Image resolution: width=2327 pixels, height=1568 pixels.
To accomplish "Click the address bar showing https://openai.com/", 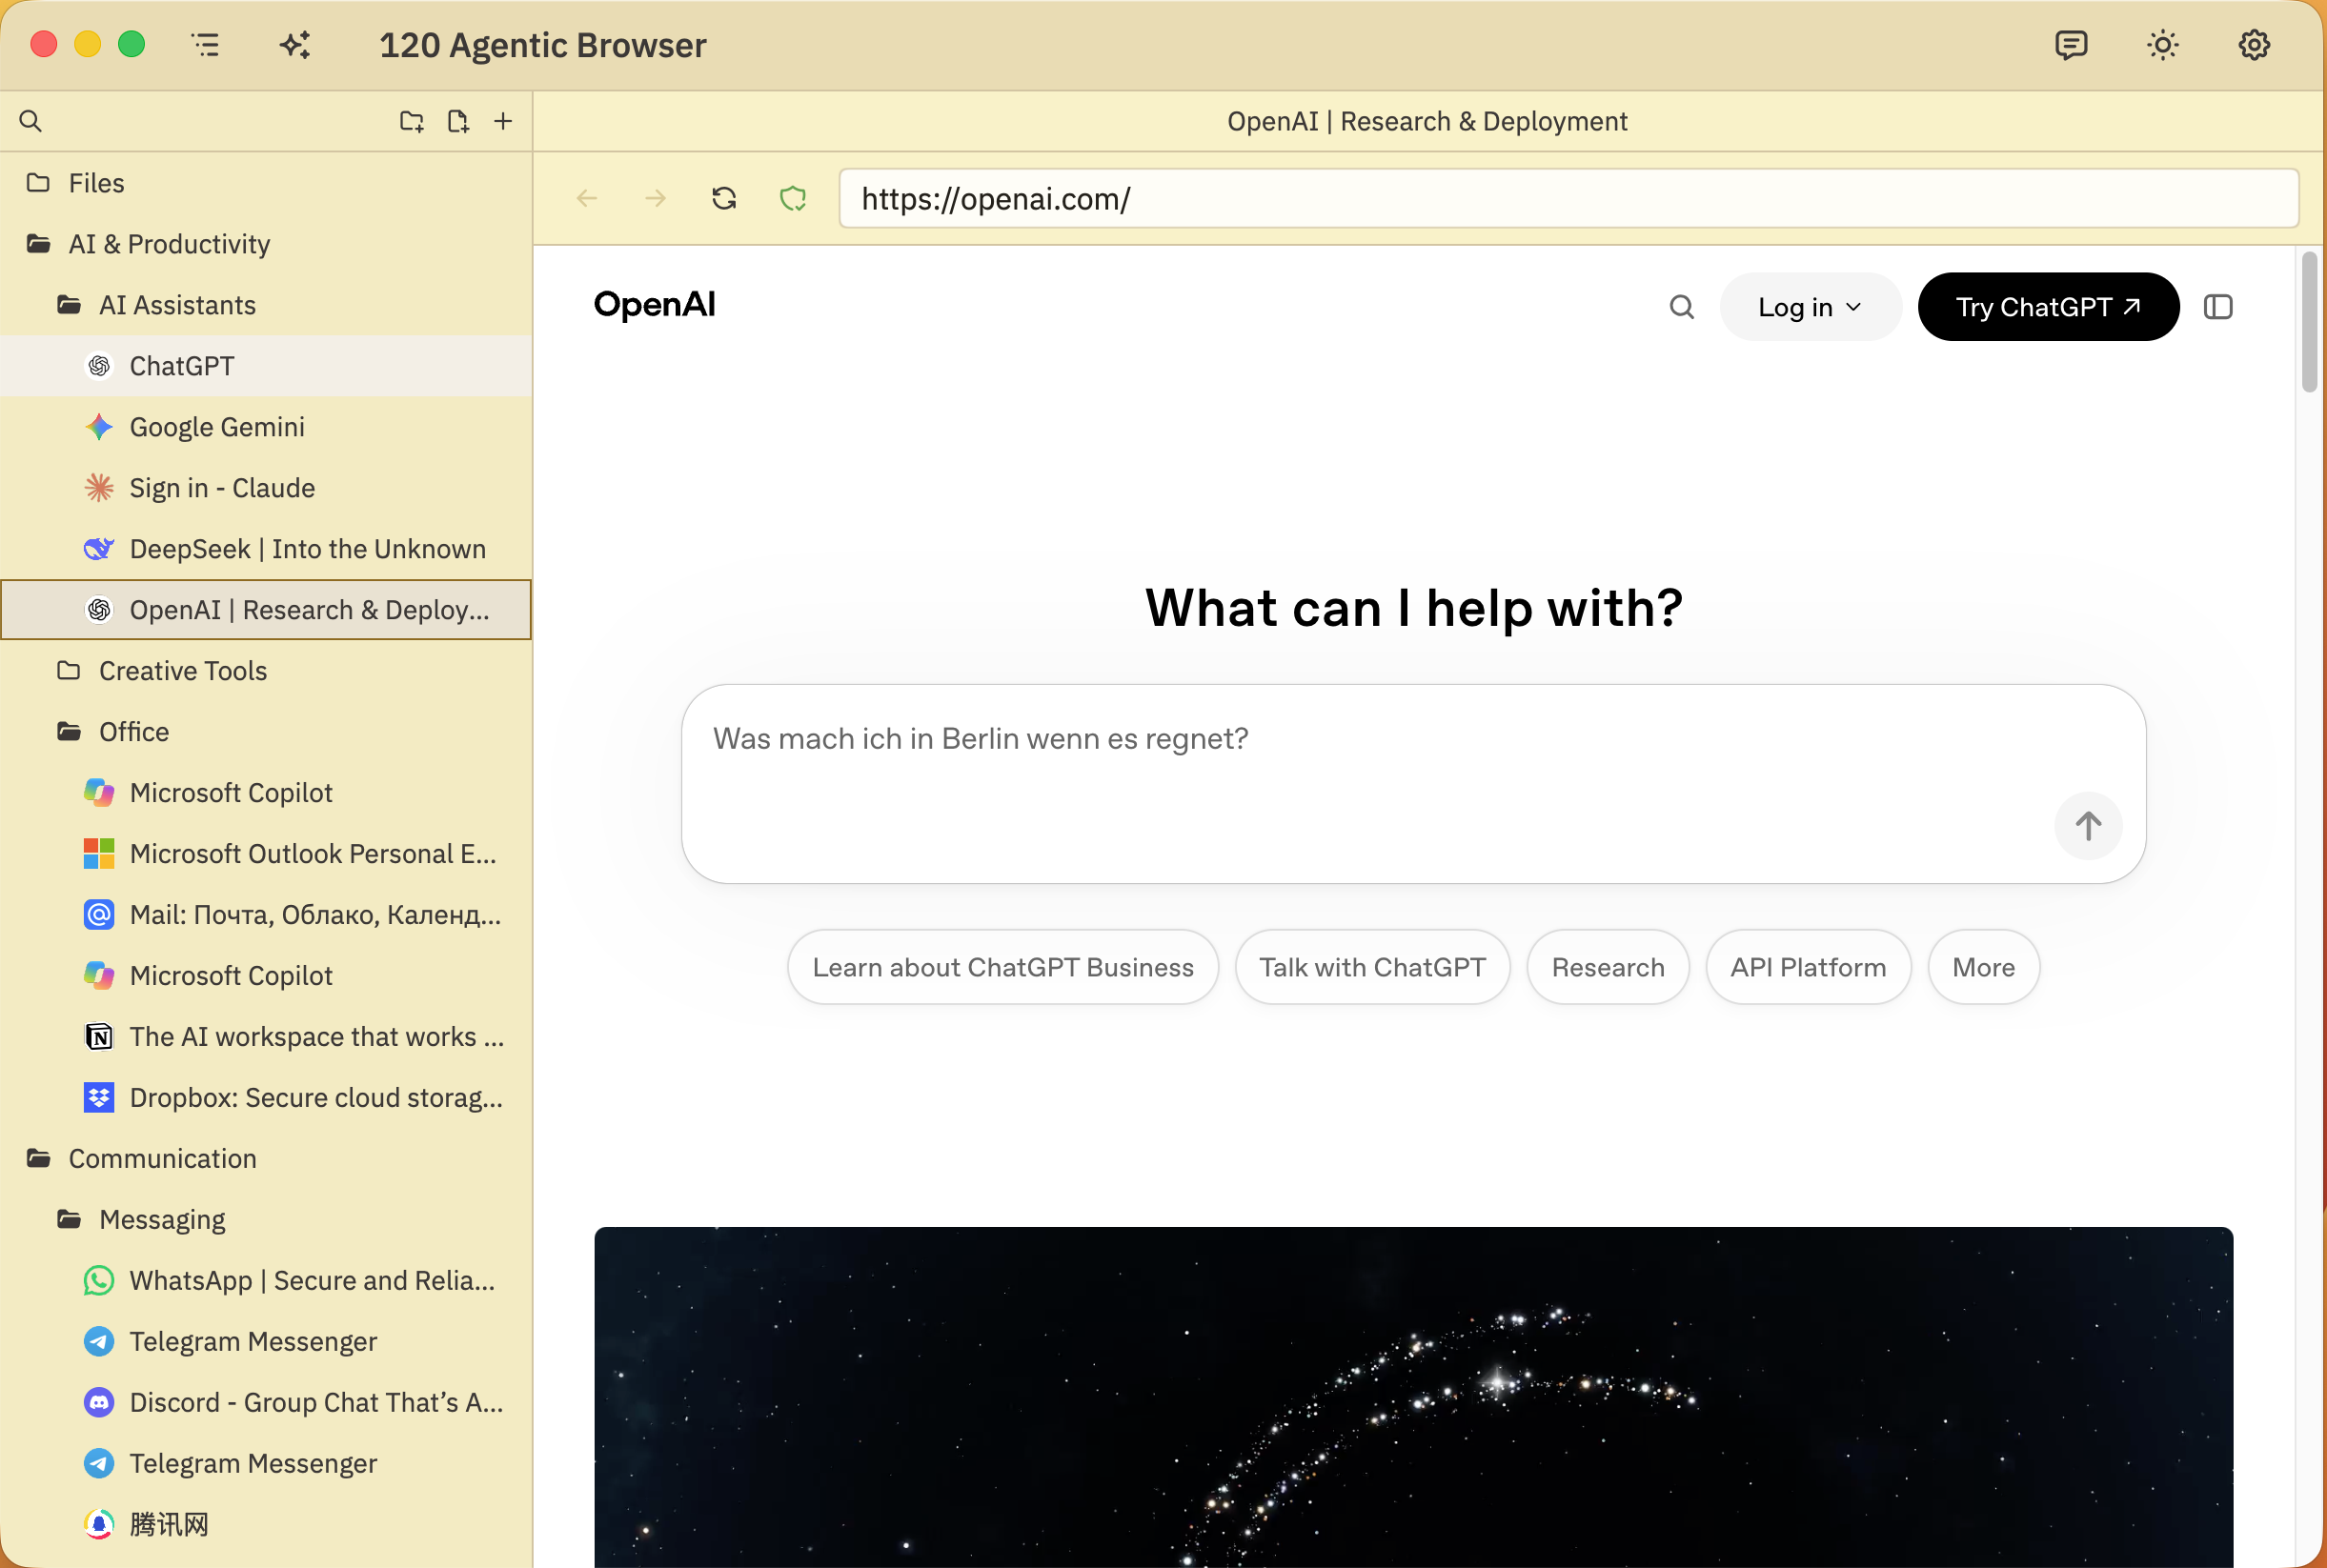I will pyautogui.click(x=1568, y=199).
